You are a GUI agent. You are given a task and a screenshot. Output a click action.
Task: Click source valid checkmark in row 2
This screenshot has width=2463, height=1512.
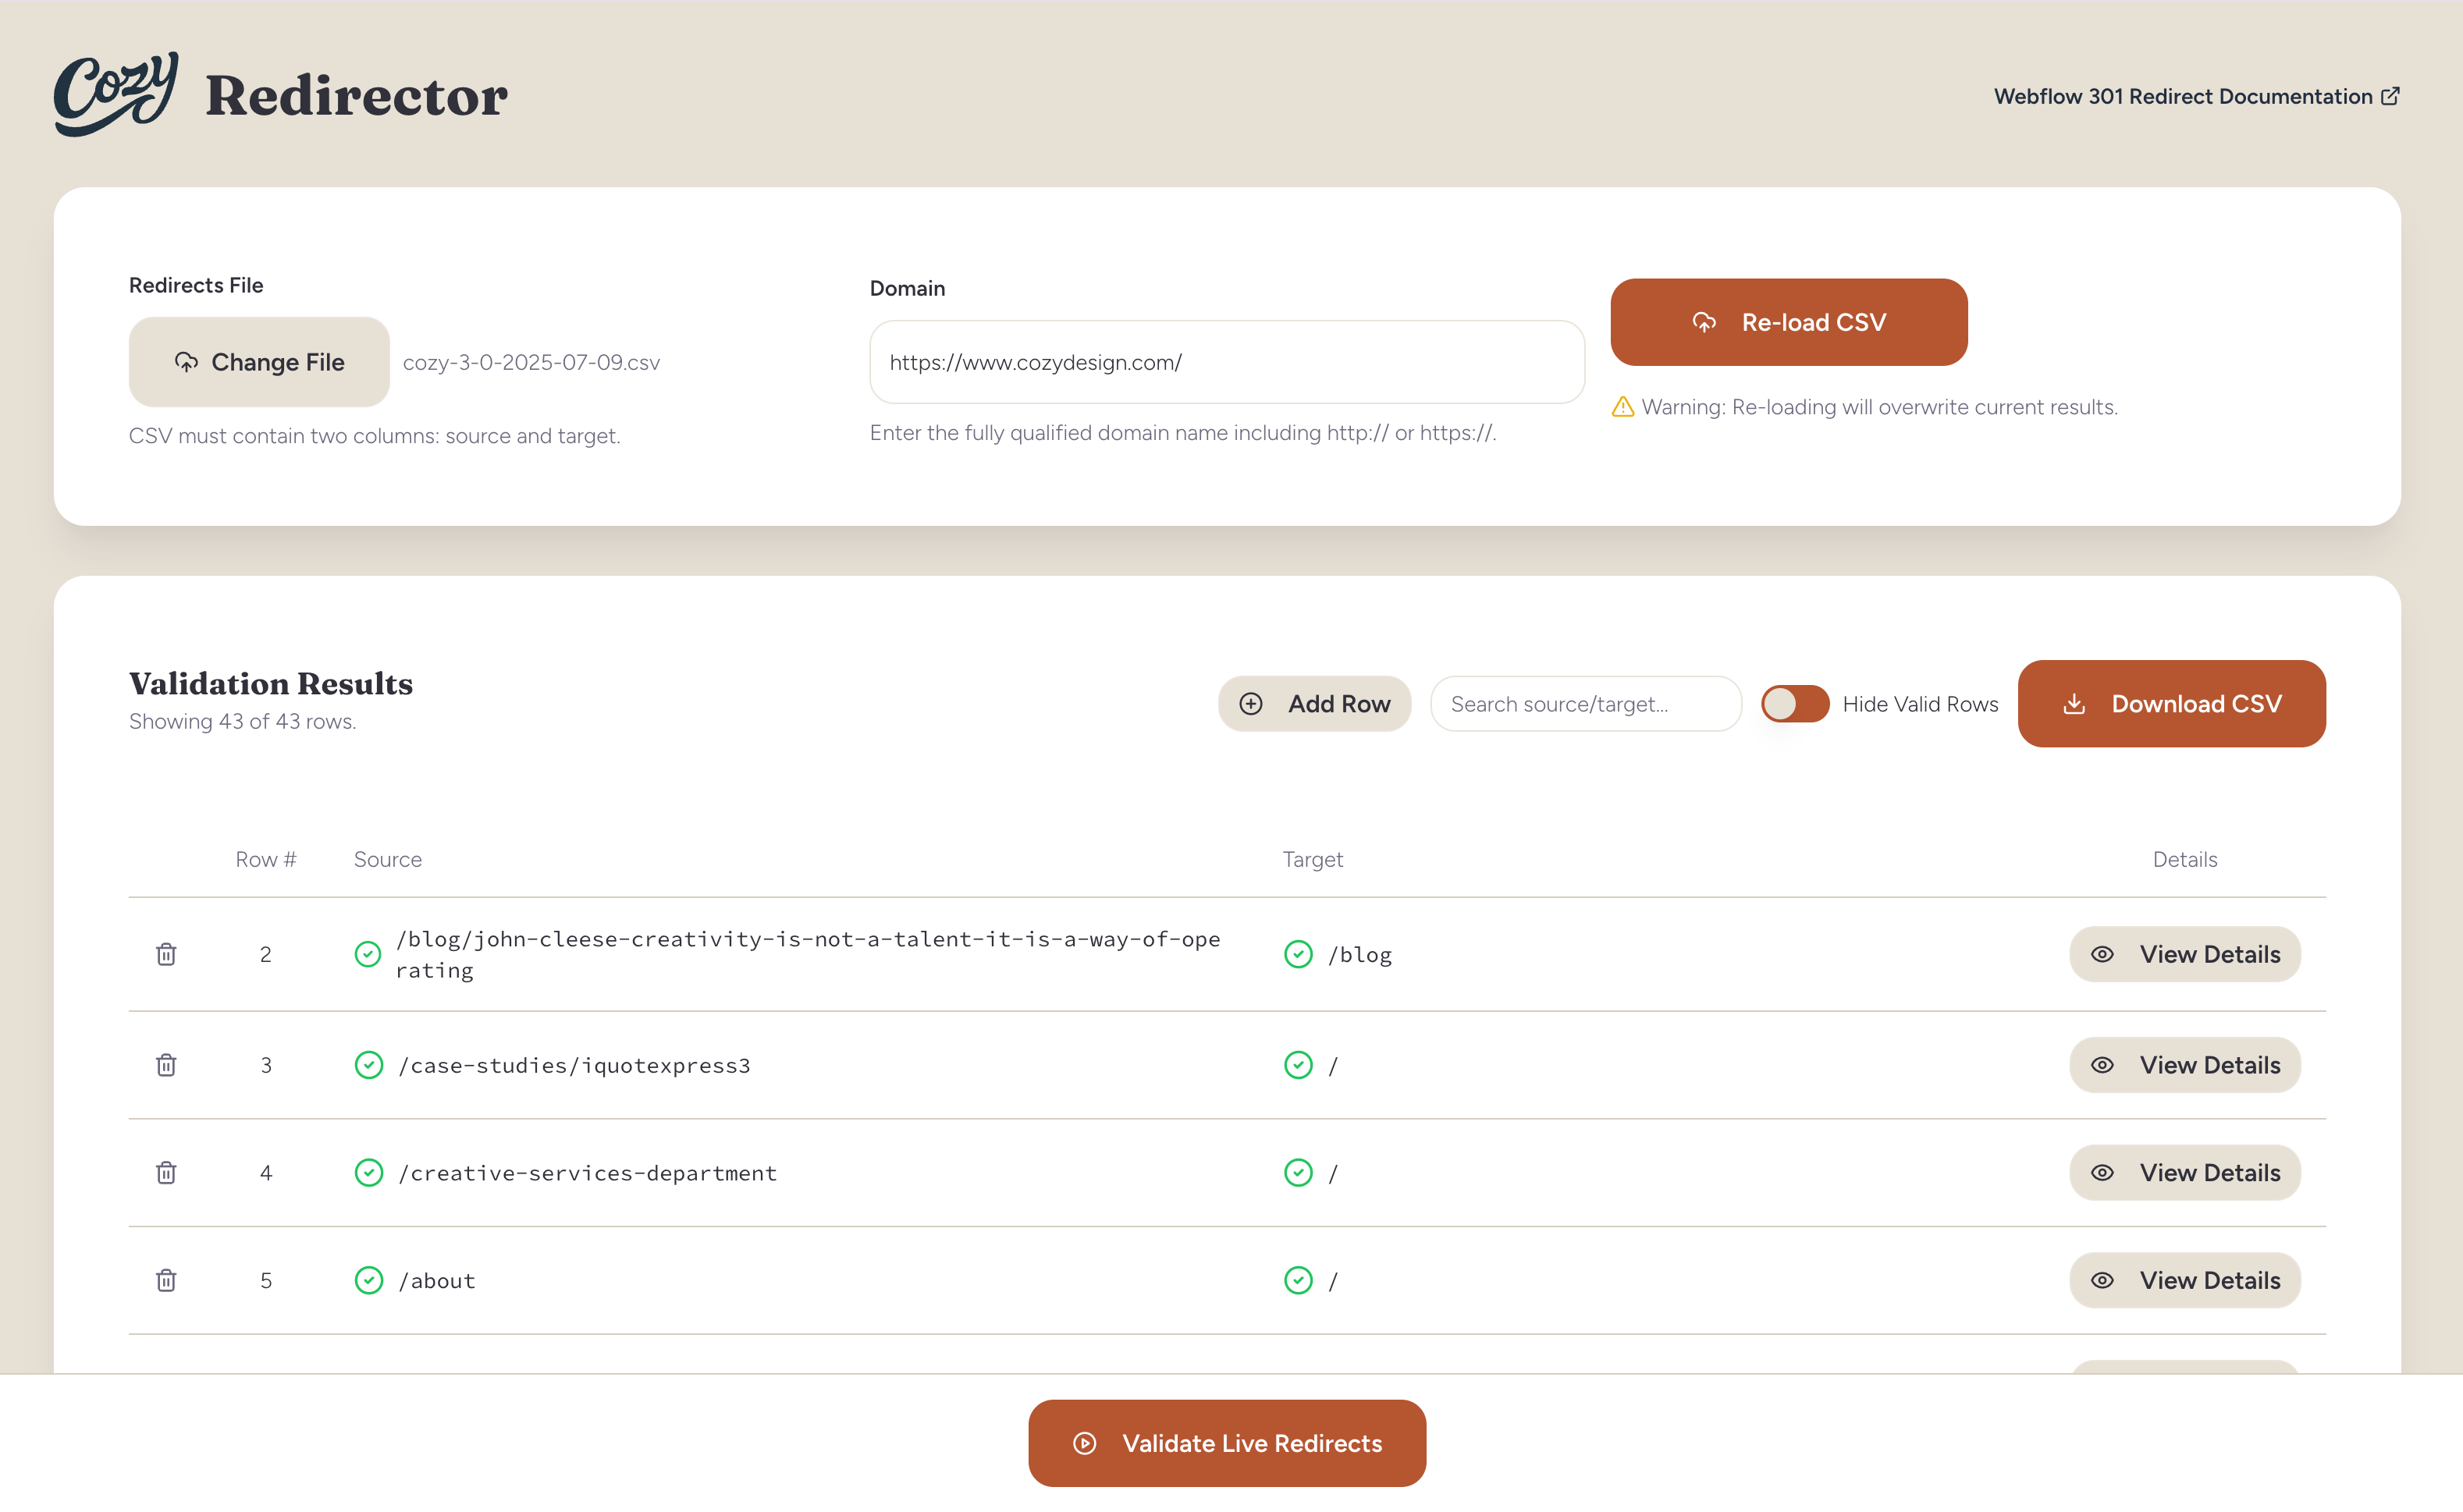tap(368, 954)
